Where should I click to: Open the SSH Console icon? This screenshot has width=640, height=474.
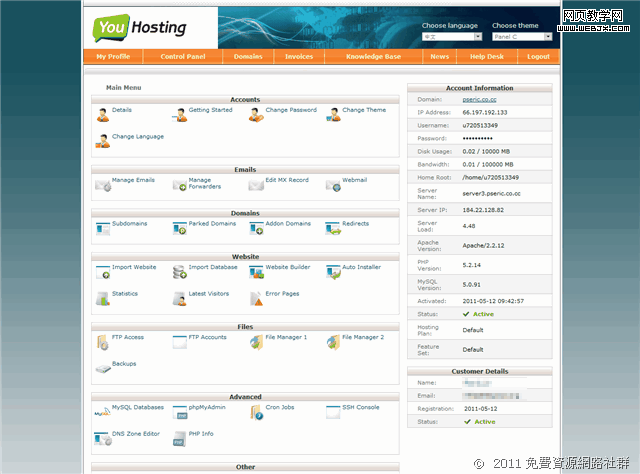[333, 412]
